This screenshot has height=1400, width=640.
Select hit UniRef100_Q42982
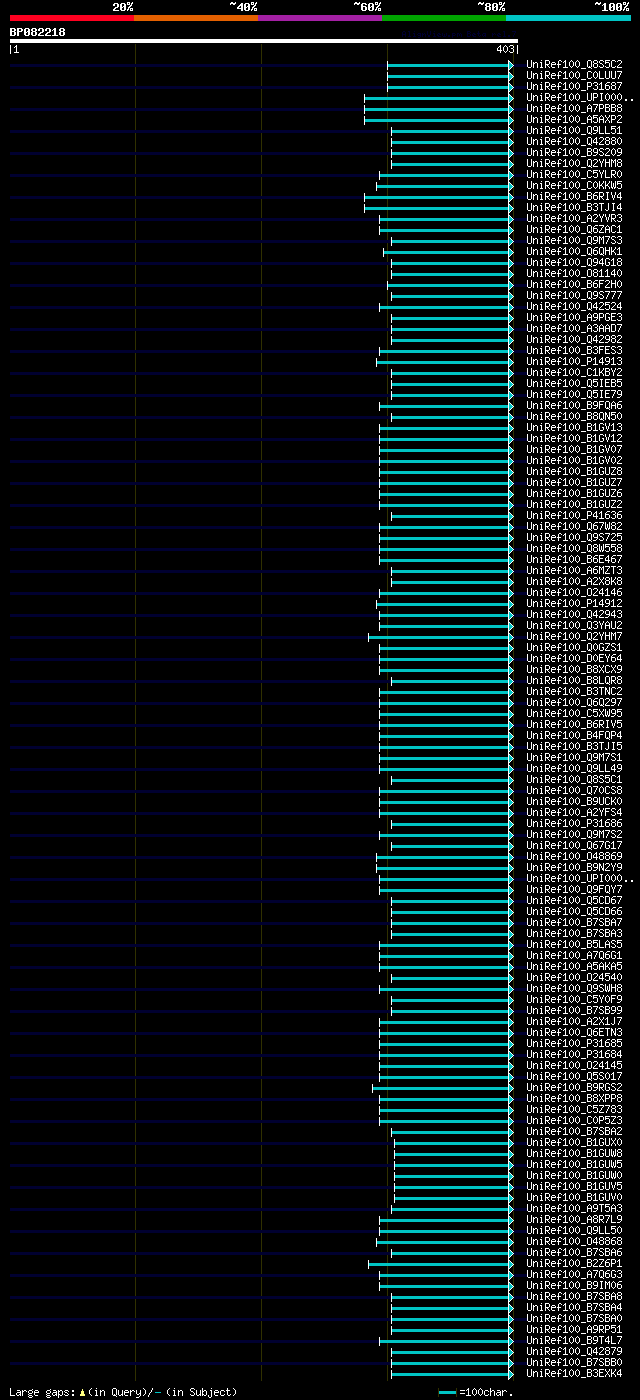pyautogui.click(x=574, y=339)
